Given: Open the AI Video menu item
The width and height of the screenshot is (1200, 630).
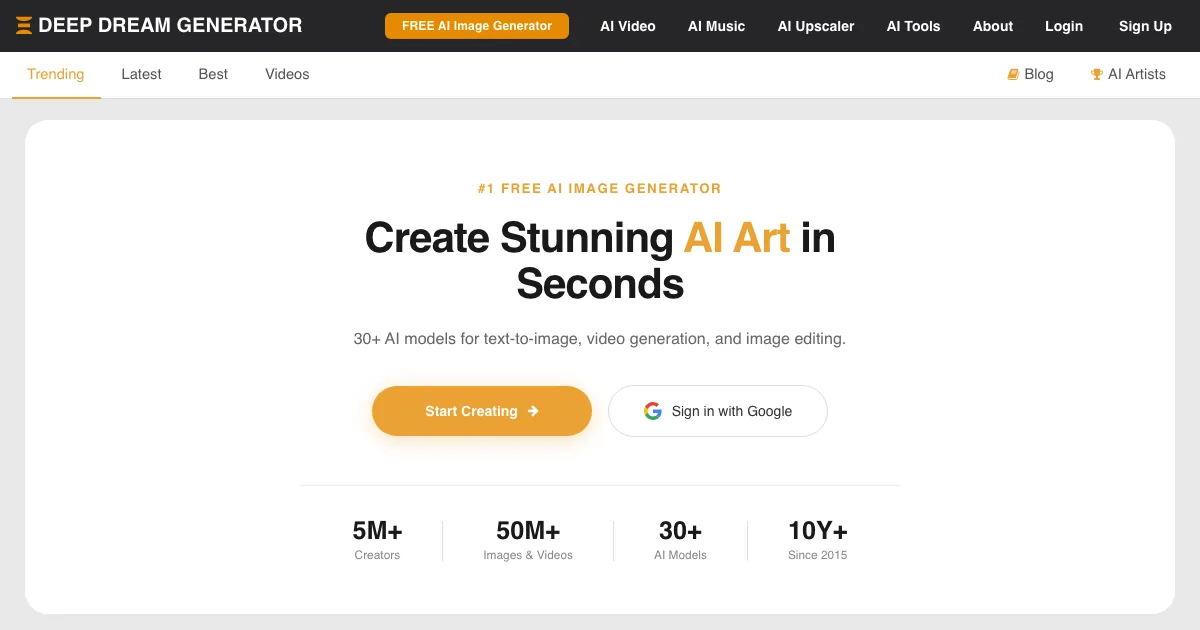Looking at the screenshot, I should pyautogui.click(x=627, y=26).
